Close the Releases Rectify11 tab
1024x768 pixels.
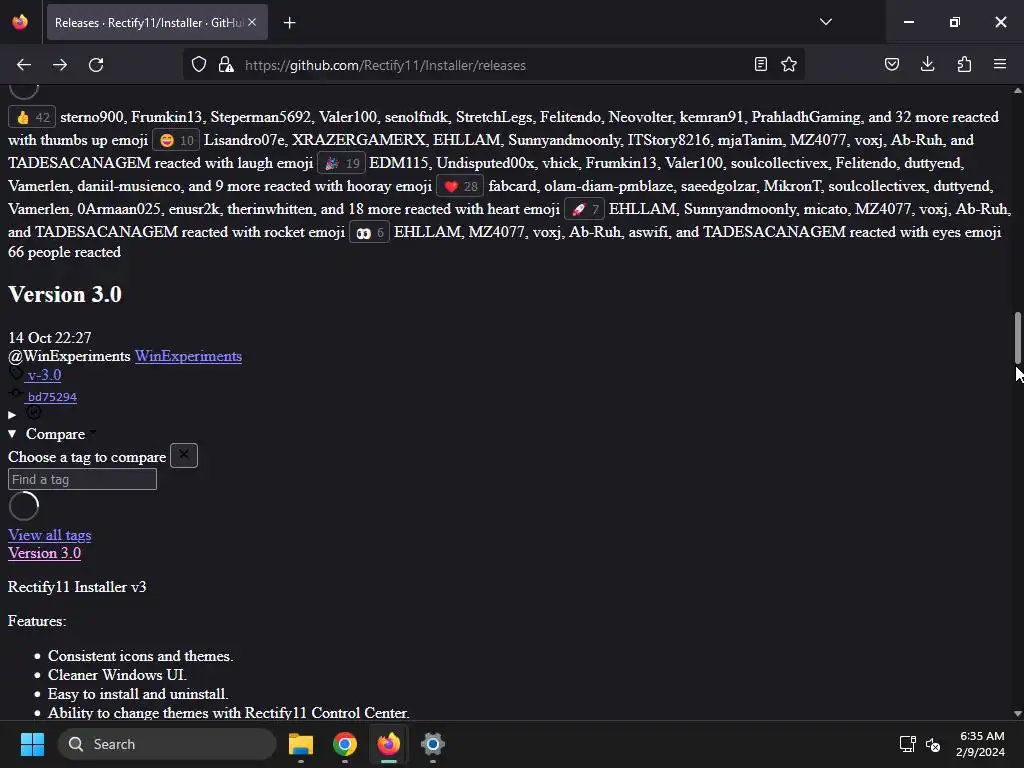252,22
